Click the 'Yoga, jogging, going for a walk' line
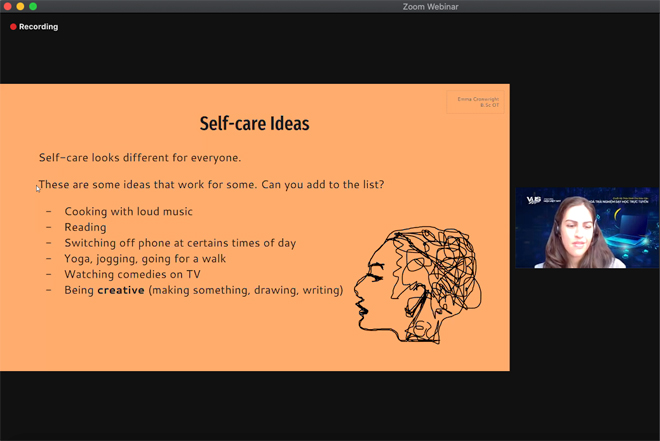The height and width of the screenshot is (441, 660). coord(145,258)
